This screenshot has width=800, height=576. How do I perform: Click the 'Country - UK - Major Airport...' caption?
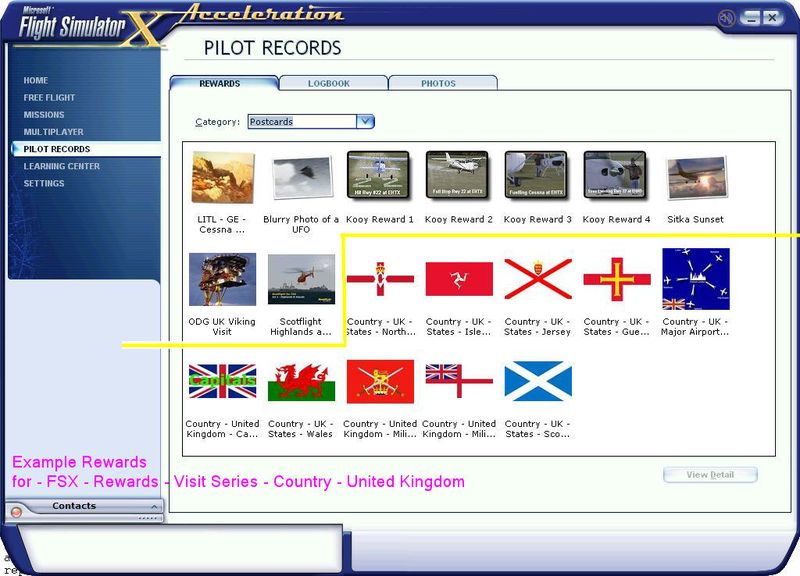click(695, 327)
